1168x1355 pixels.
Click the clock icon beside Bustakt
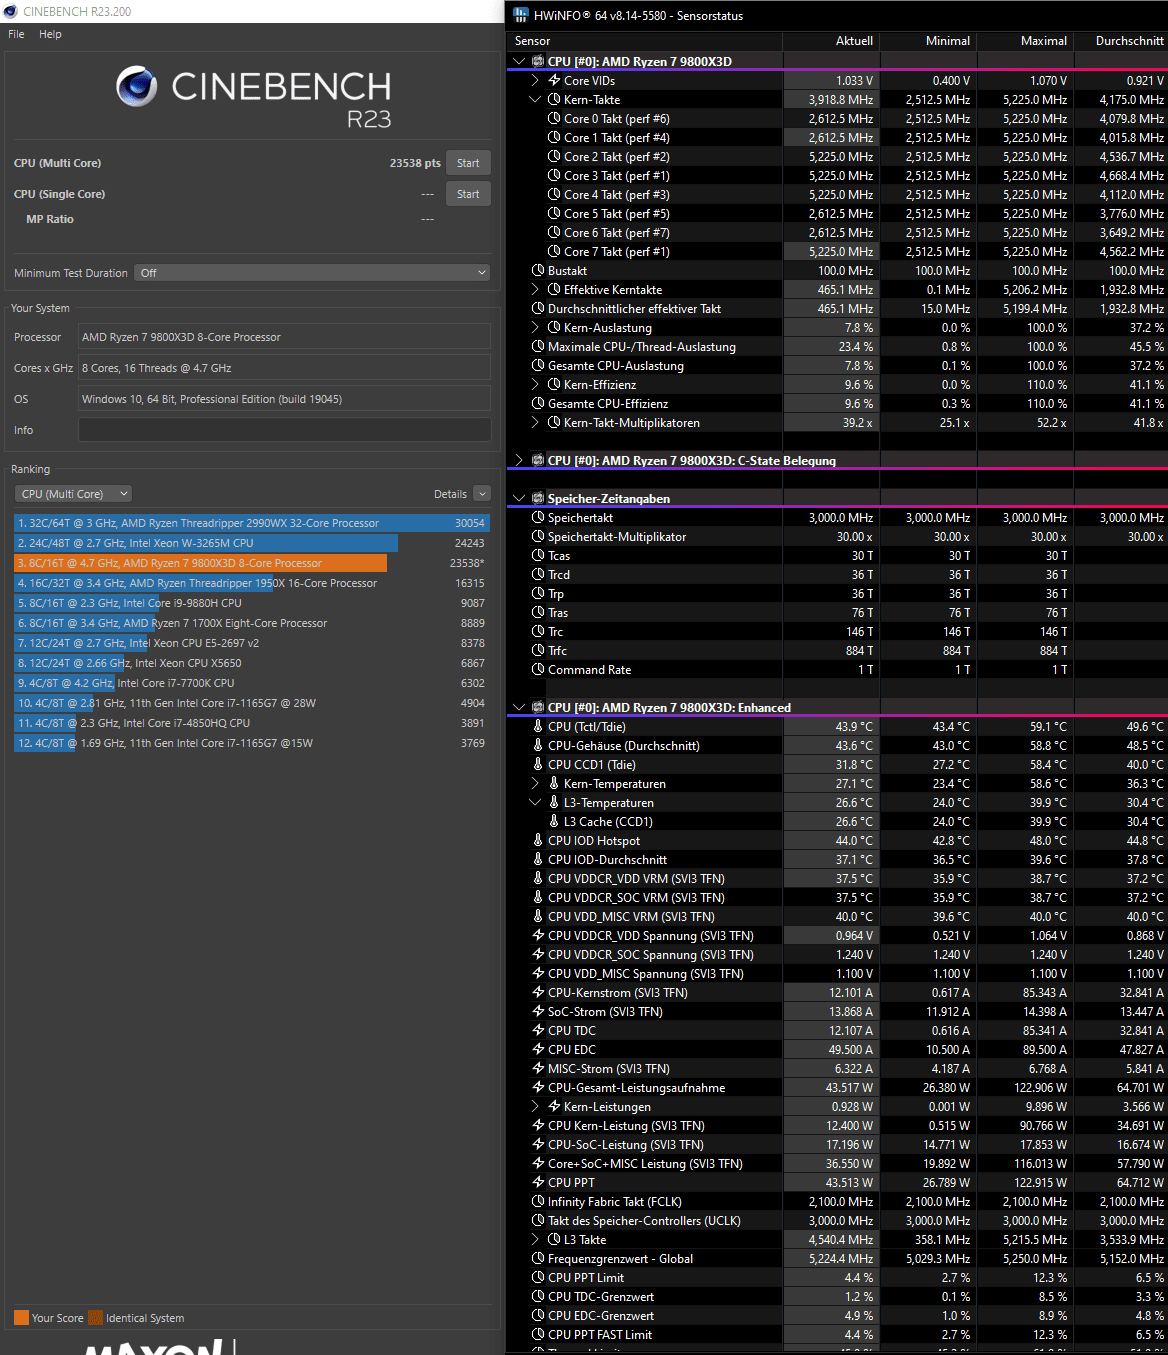(538, 270)
